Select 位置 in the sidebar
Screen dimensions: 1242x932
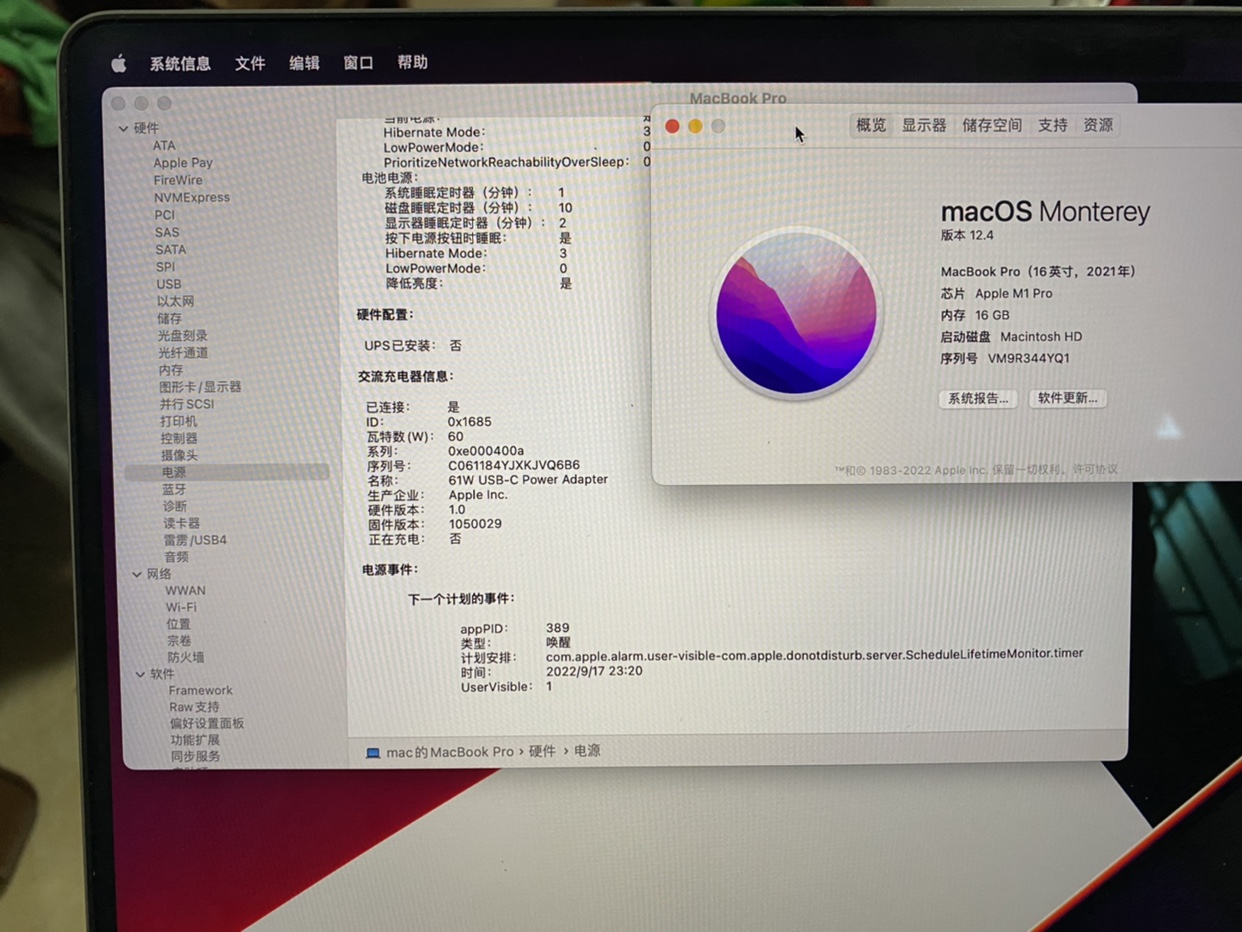178,624
